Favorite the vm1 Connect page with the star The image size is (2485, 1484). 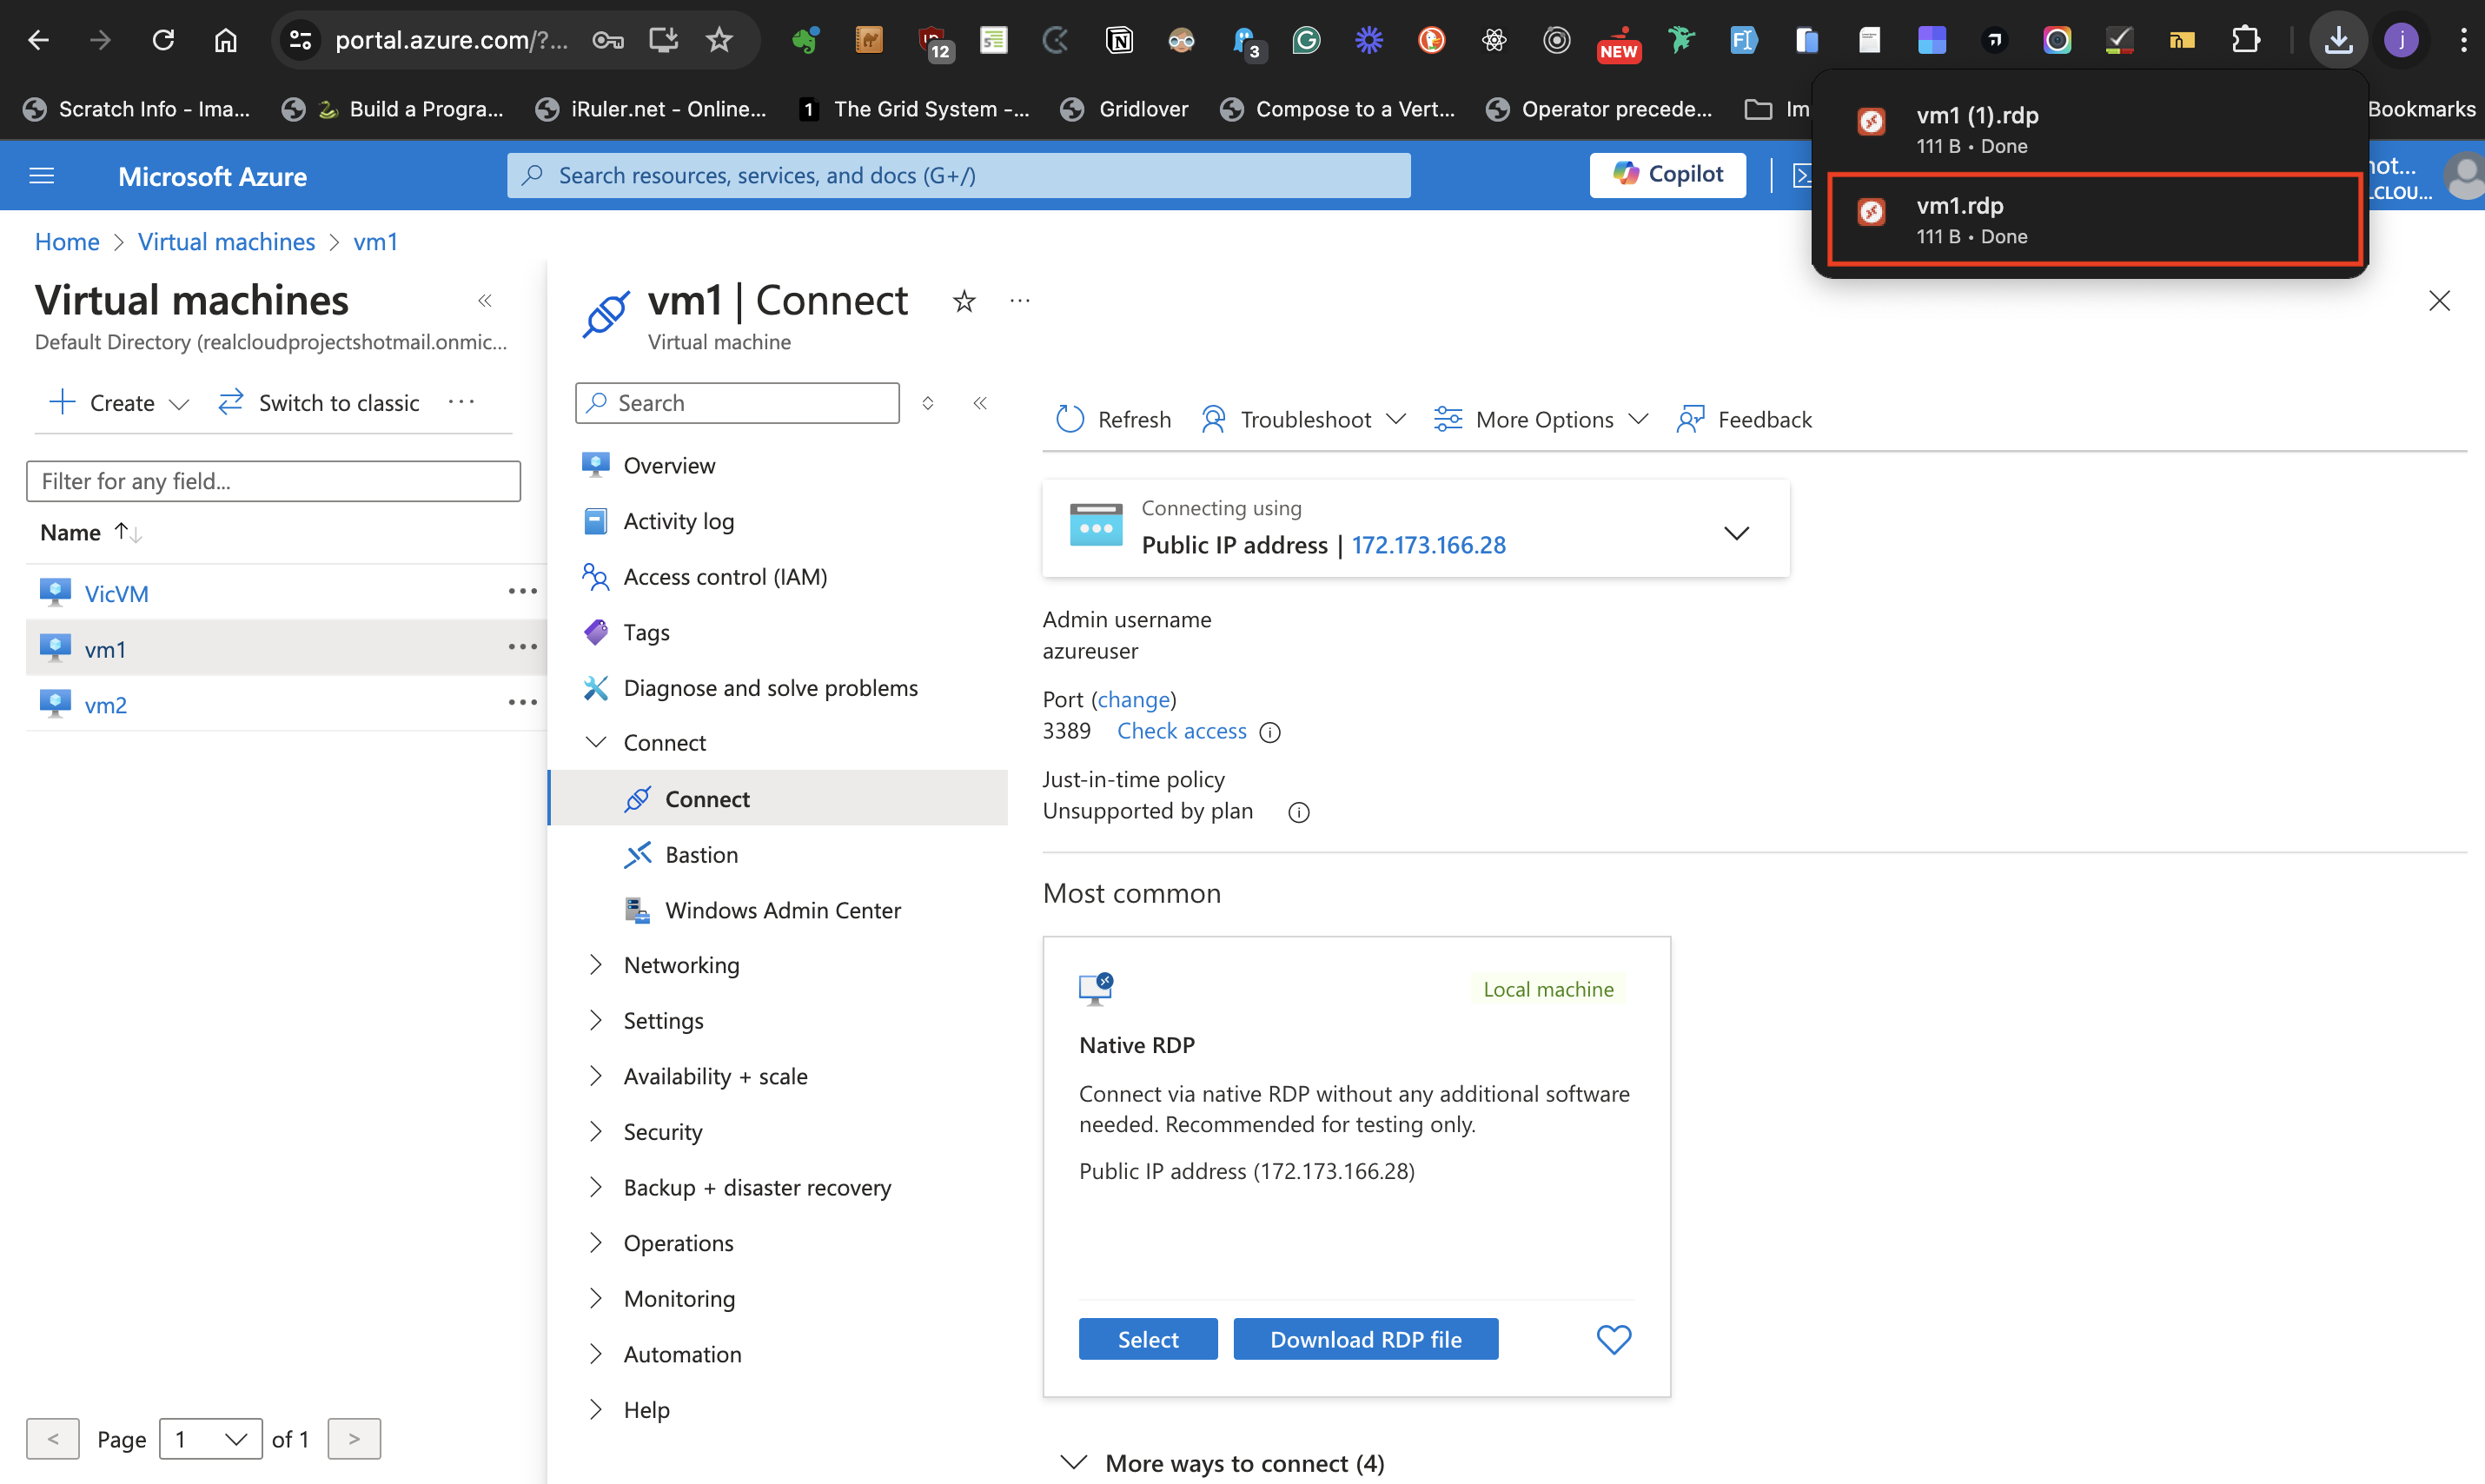point(963,300)
